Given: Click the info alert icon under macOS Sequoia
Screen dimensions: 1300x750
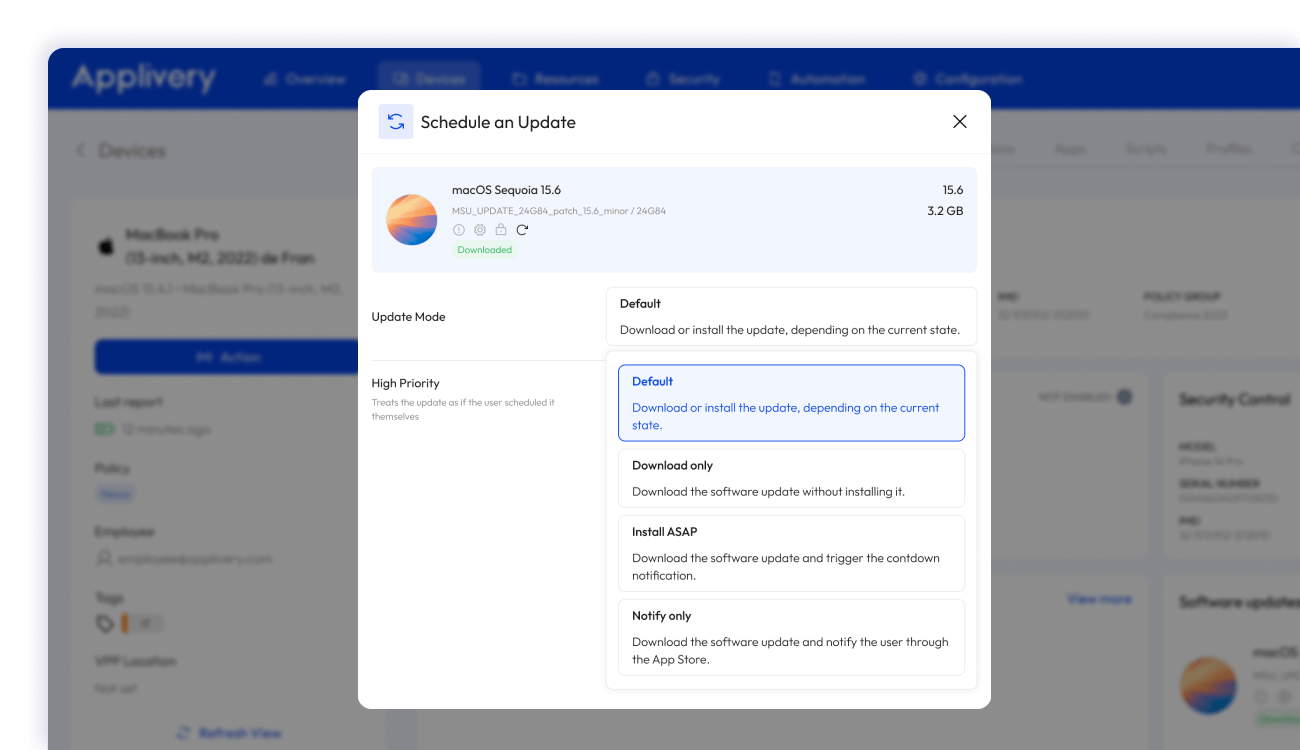Looking at the screenshot, I should pyautogui.click(x=459, y=230).
